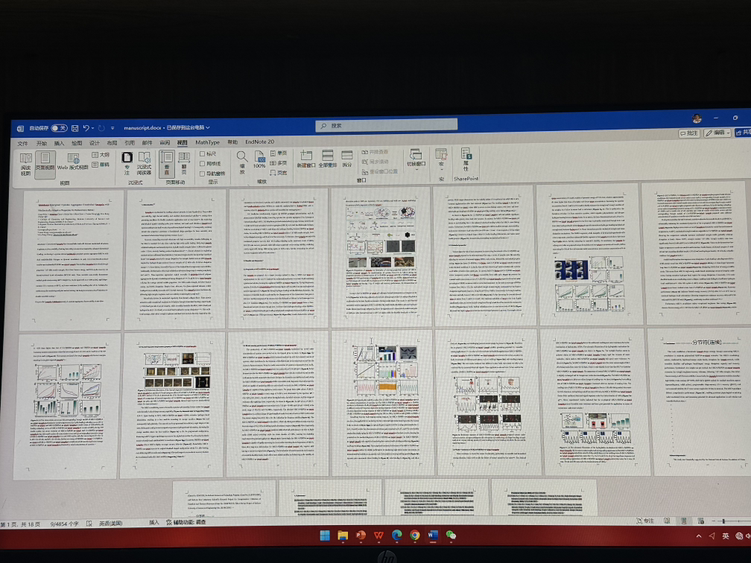Save document with the floppy disk icon
The image size is (751, 563).
75,128
